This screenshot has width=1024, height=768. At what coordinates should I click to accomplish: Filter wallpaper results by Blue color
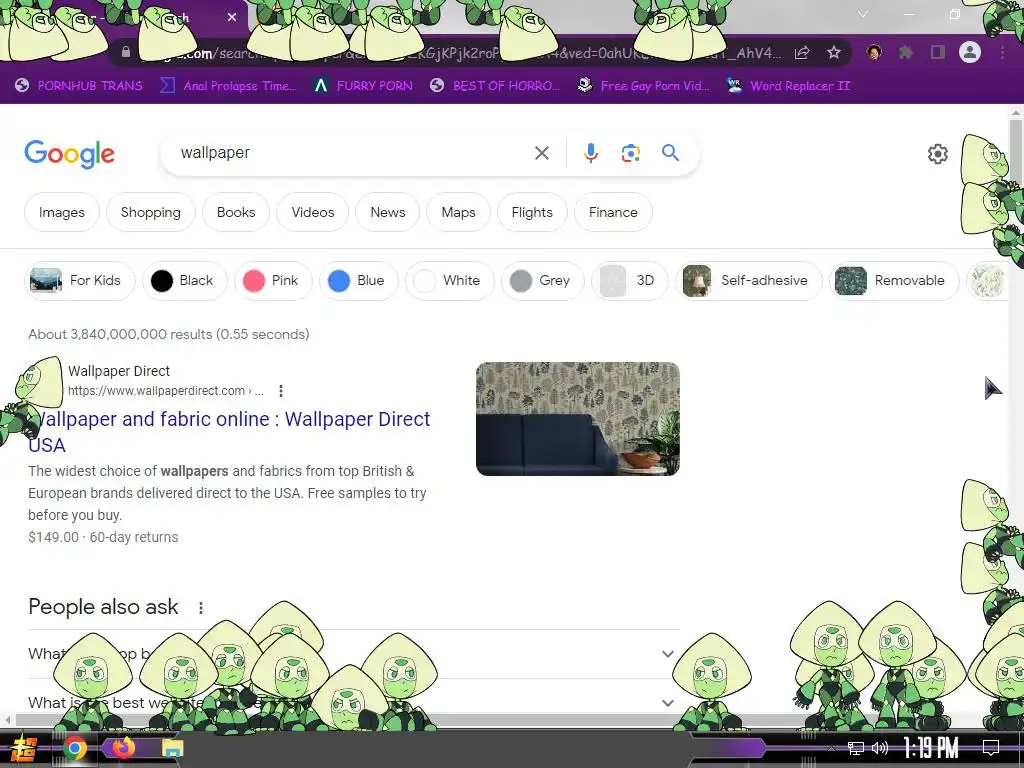click(x=359, y=281)
